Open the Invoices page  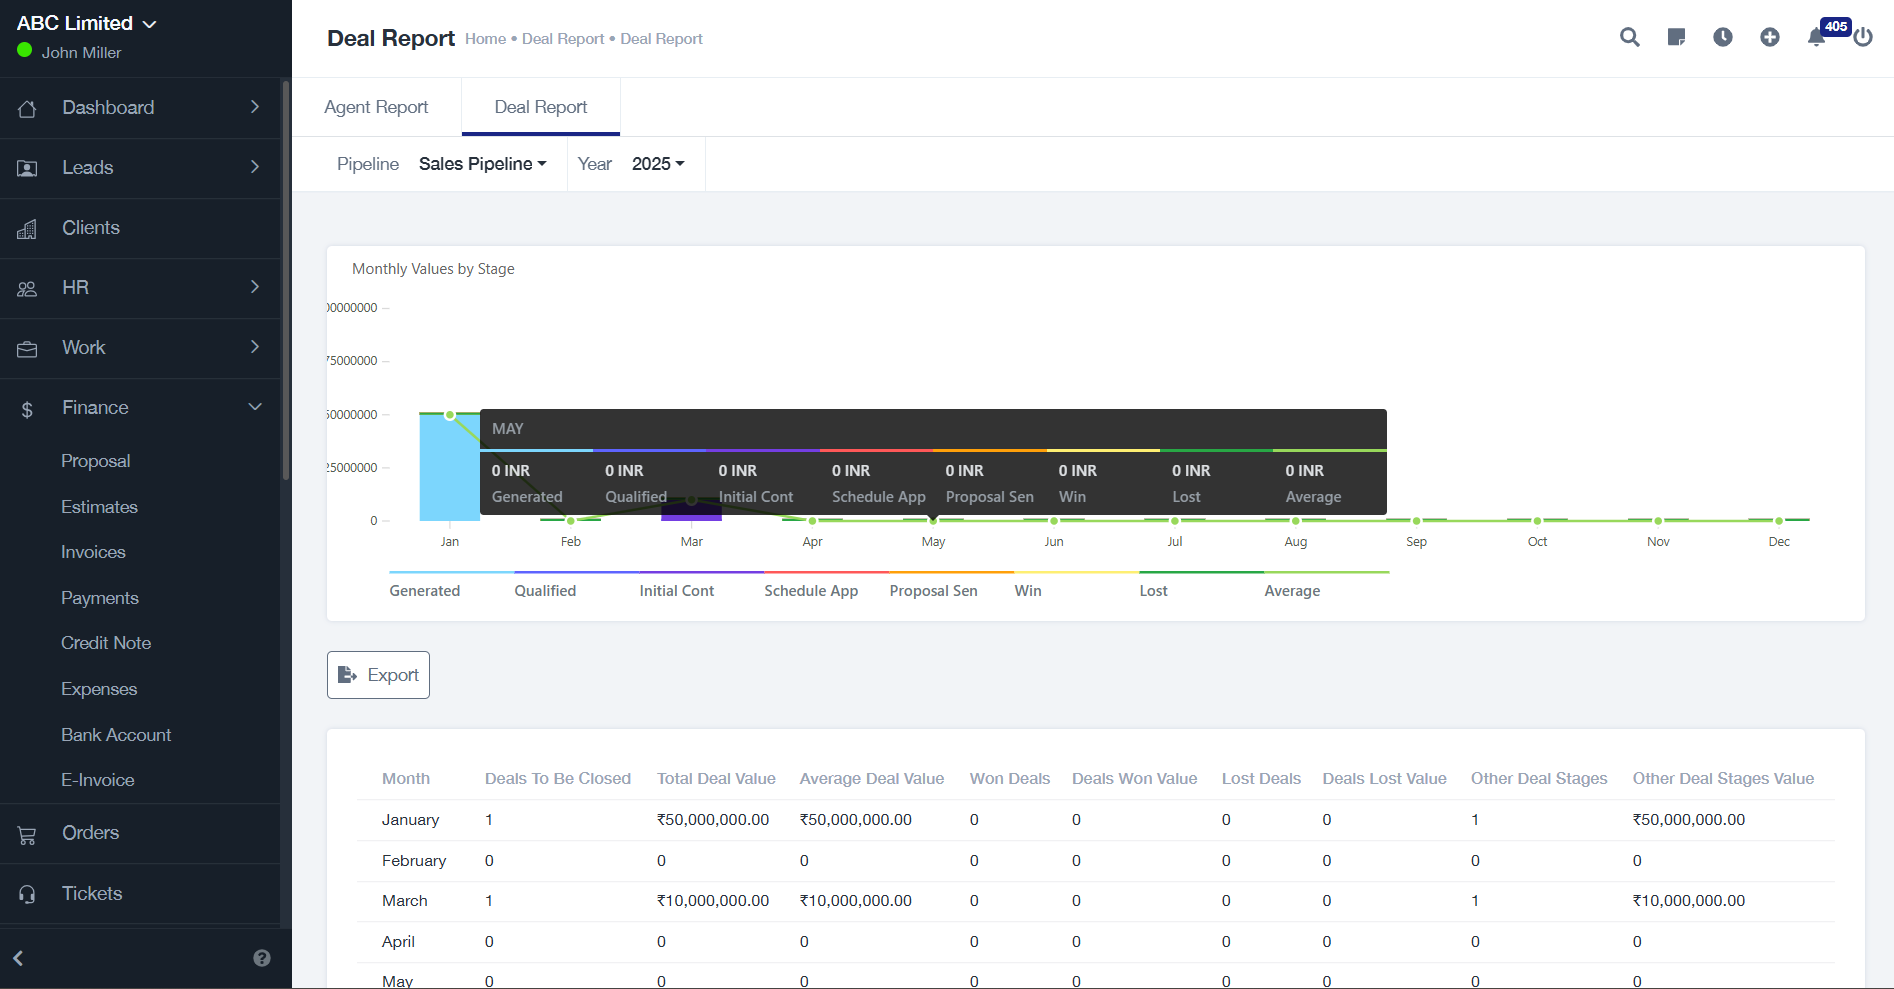coord(93,552)
